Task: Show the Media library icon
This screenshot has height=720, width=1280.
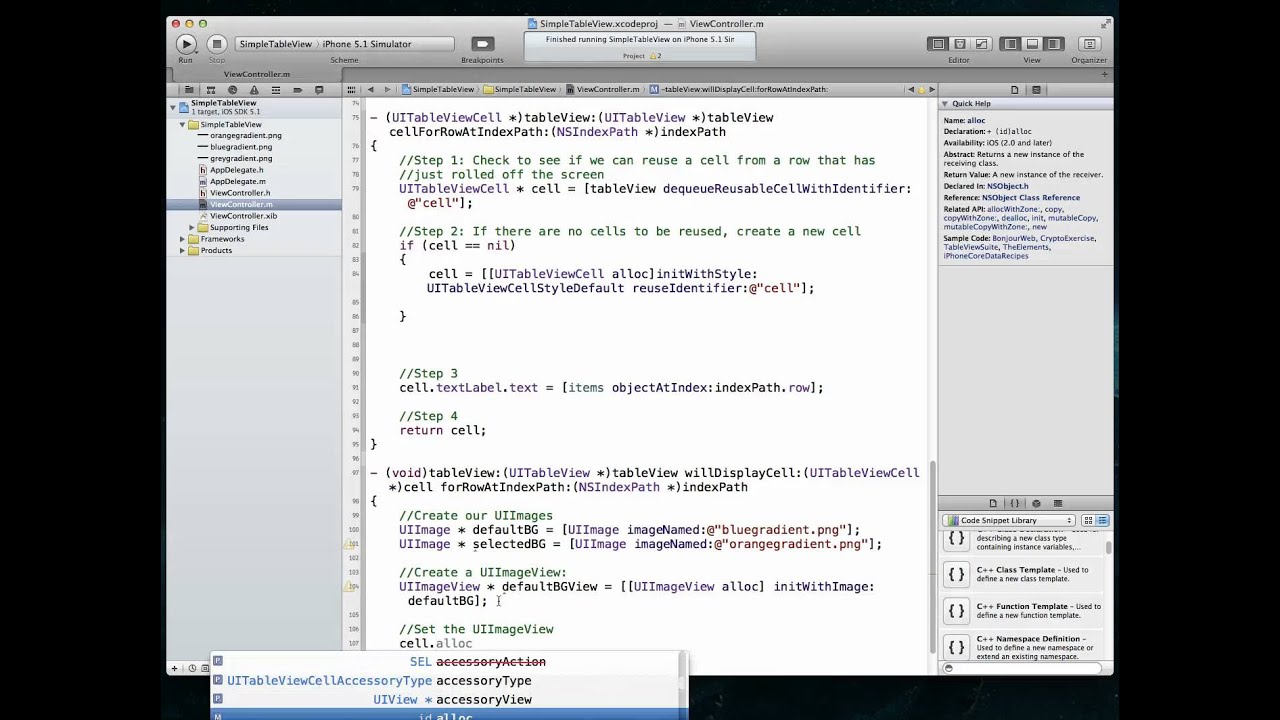Action: click(x=1058, y=504)
